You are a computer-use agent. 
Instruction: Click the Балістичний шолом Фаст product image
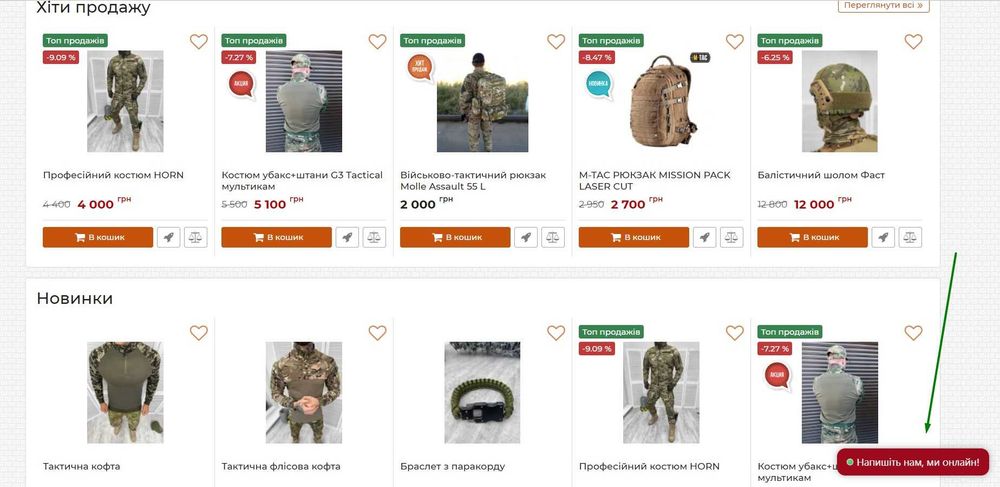(x=839, y=100)
